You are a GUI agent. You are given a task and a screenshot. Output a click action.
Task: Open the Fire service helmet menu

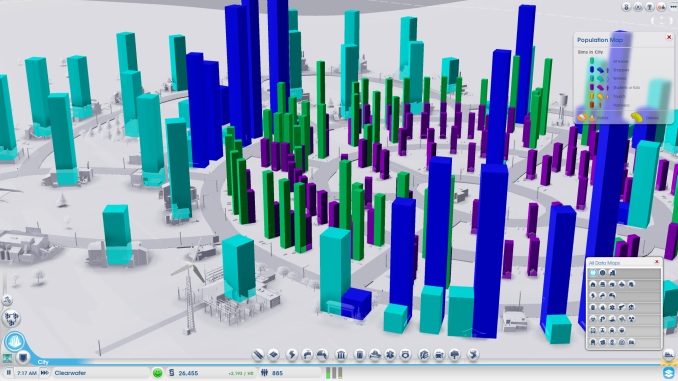tap(375, 355)
